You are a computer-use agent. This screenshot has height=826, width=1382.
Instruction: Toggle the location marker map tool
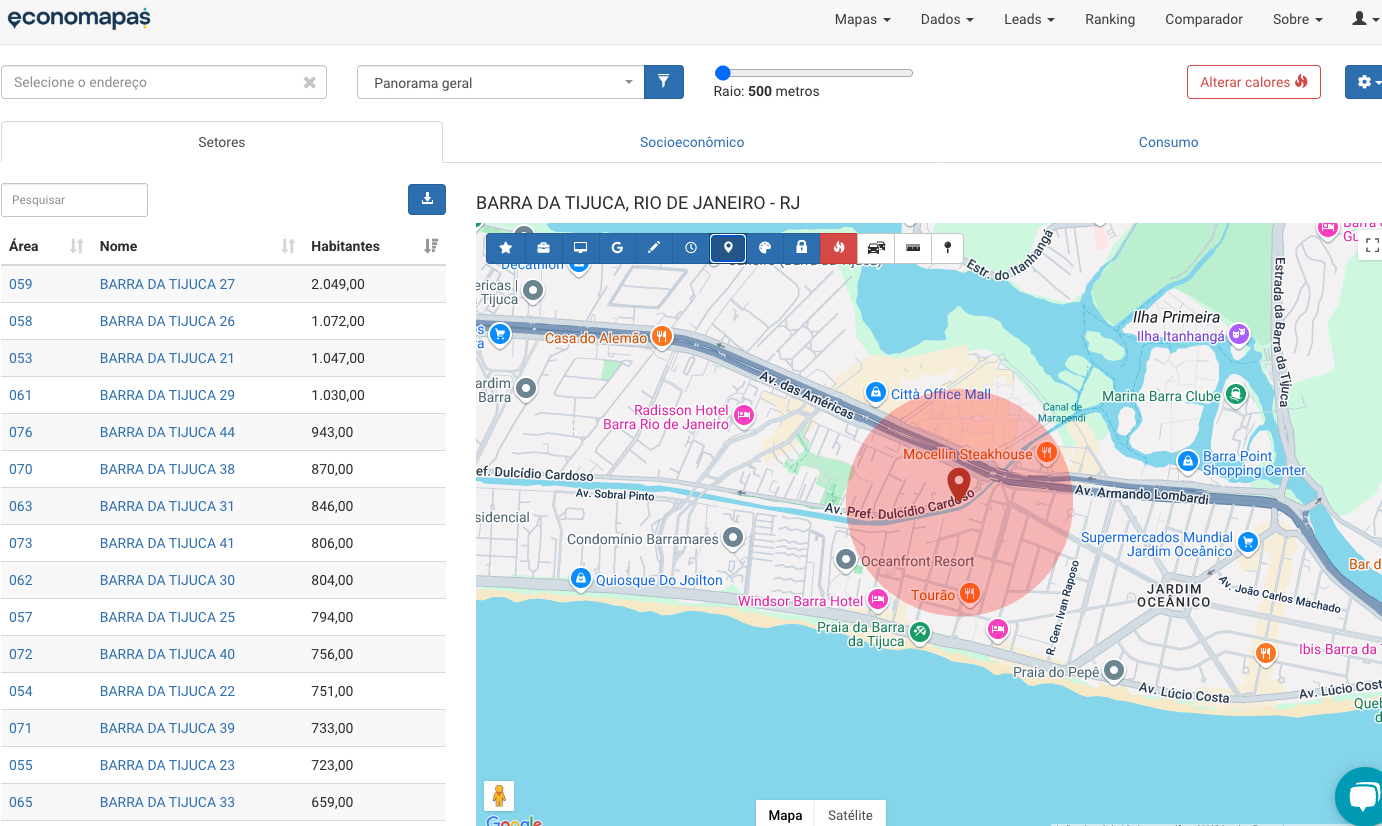click(x=728, y=248)
